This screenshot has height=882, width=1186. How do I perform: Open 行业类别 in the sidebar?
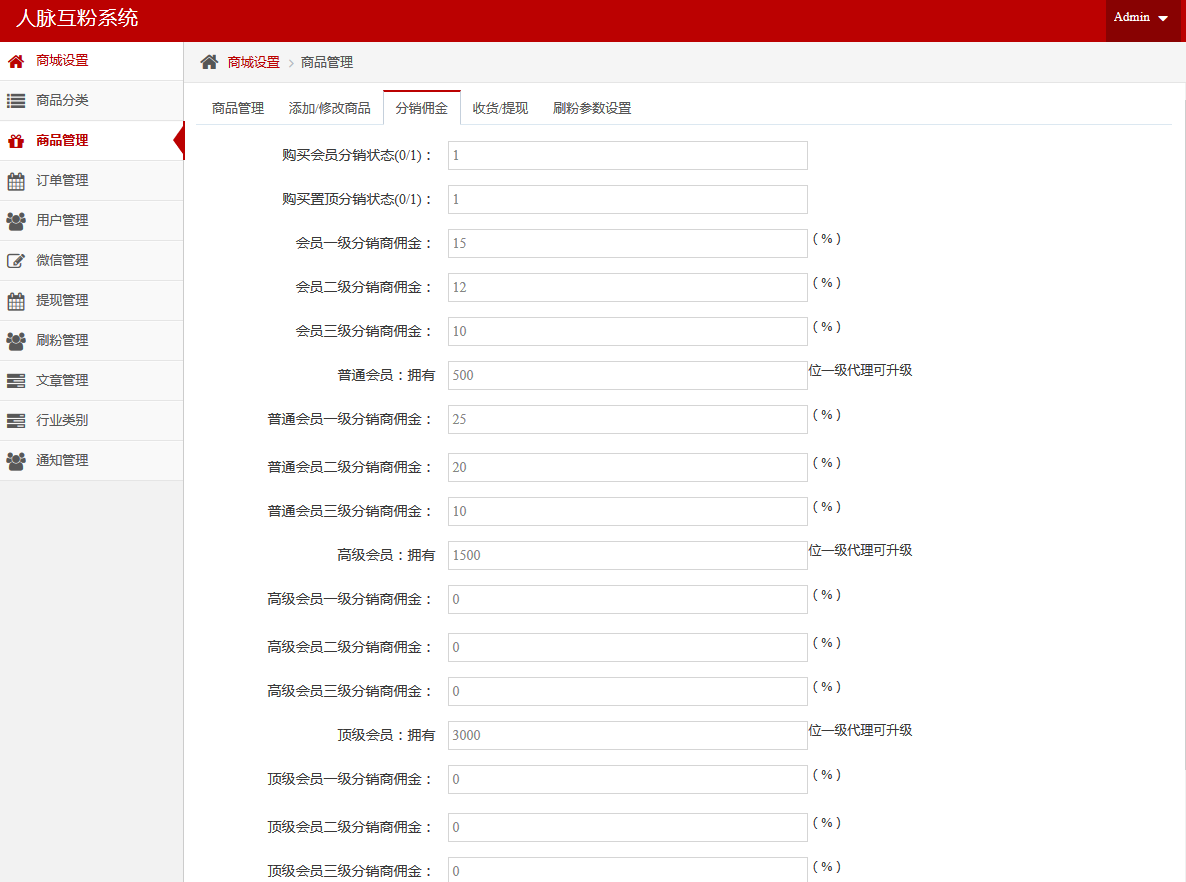(x=62, y=421)
